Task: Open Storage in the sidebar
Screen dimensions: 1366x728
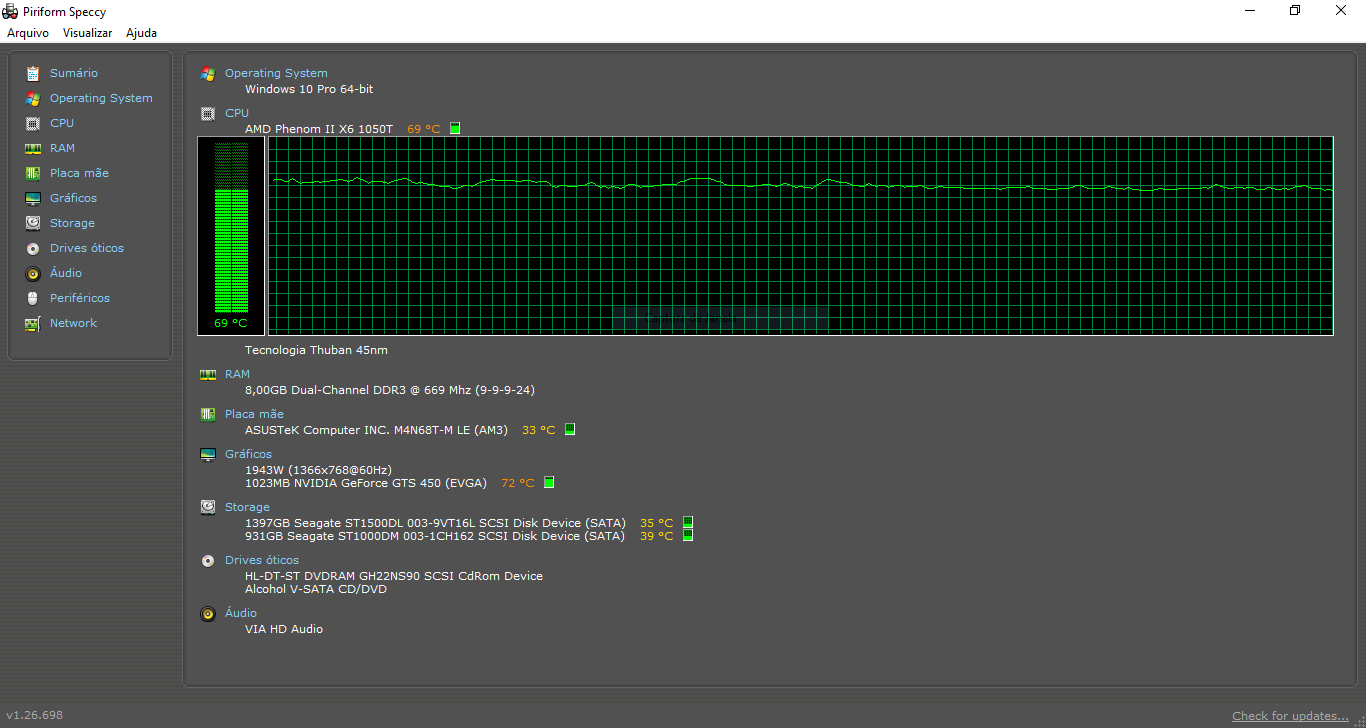Action: pyautogui.click(x=72, y=223)
